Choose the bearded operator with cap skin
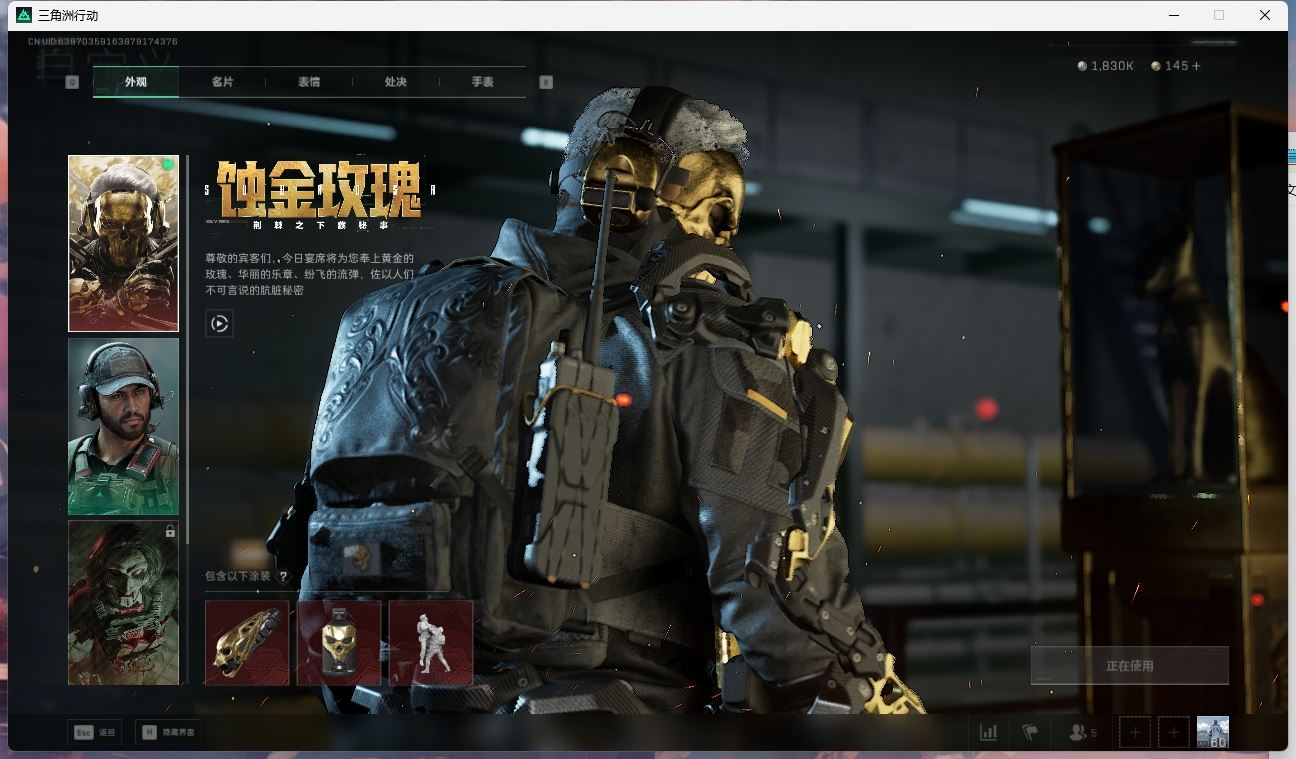This screenshot has width=1296, height=759. (123, 426)
